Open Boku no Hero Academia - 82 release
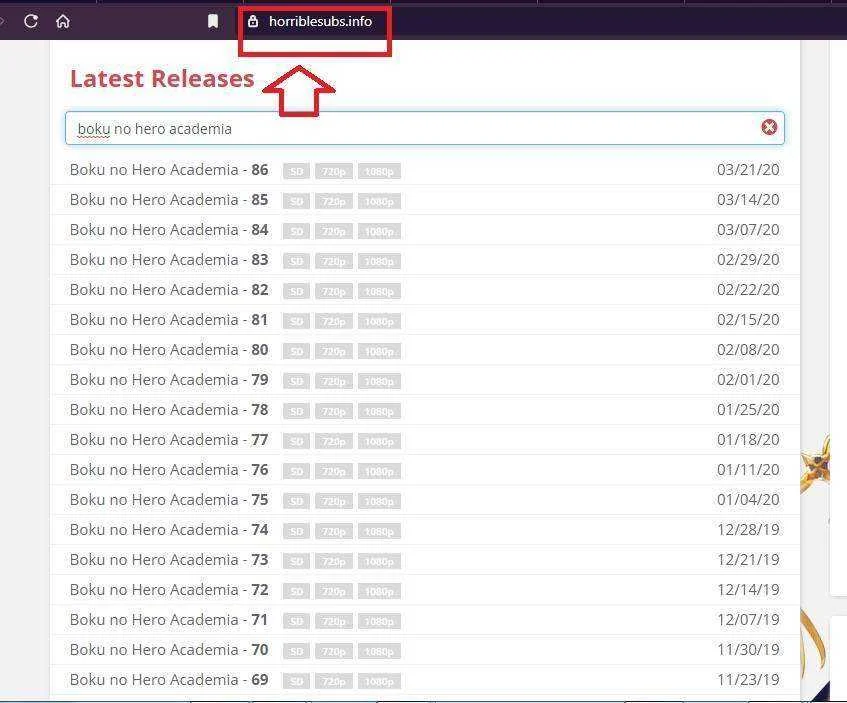Viewport: 847px width, 703px height. [x=169, y=290]
